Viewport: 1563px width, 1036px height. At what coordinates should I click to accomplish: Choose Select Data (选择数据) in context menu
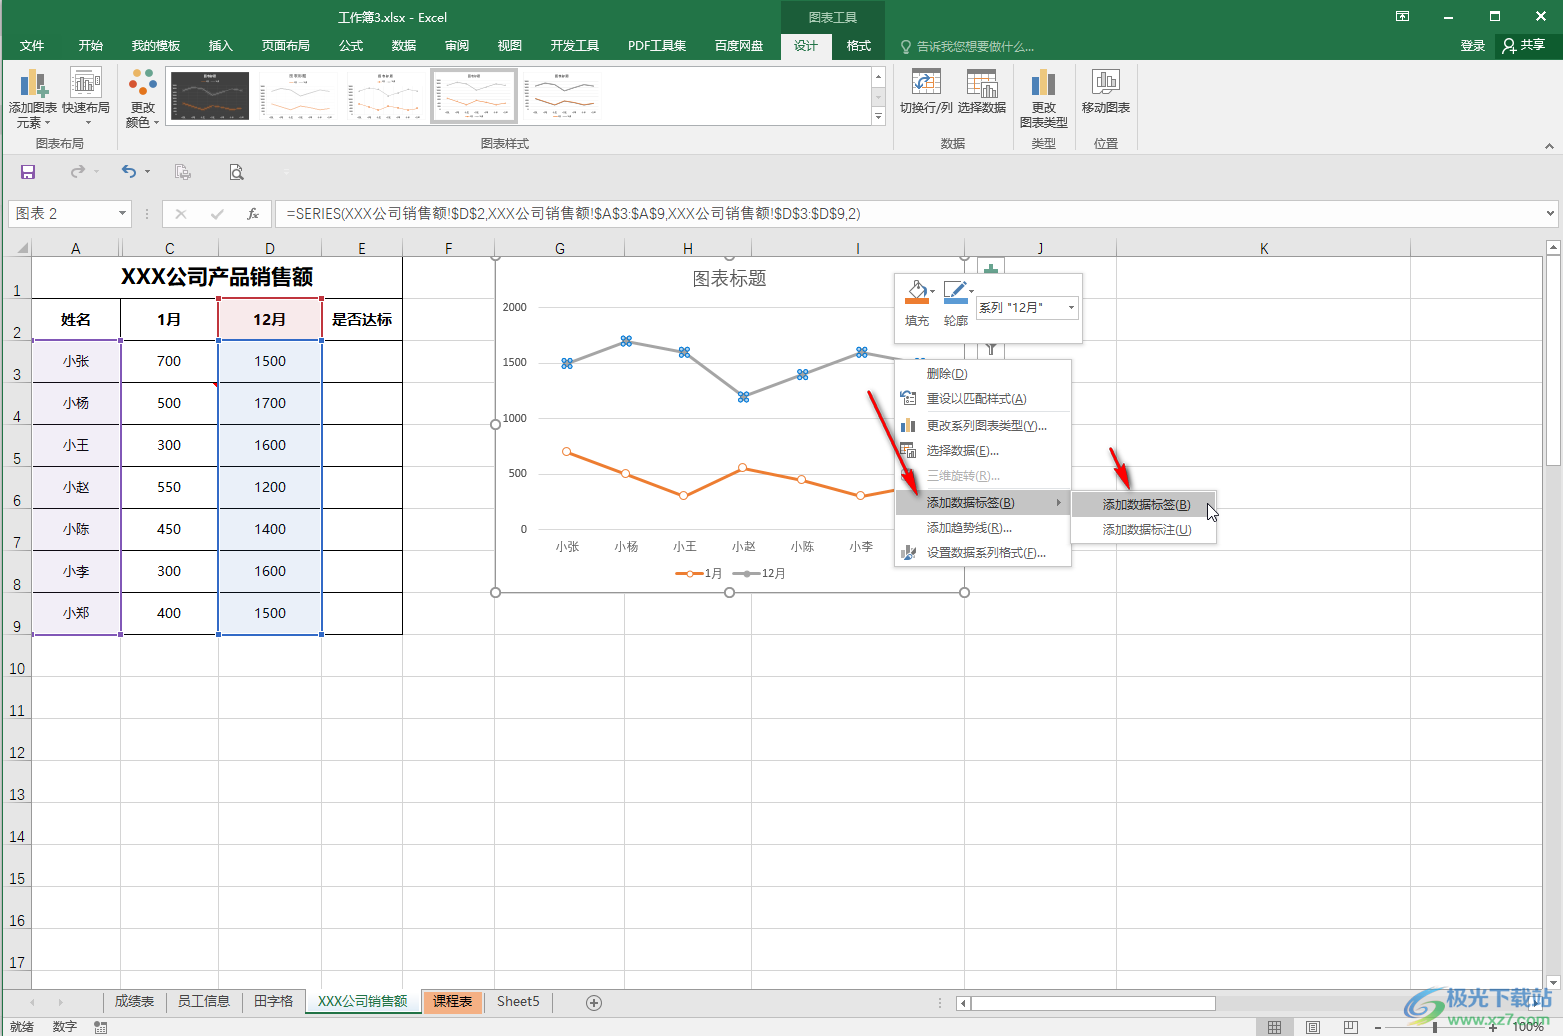[x=984, y=450]
